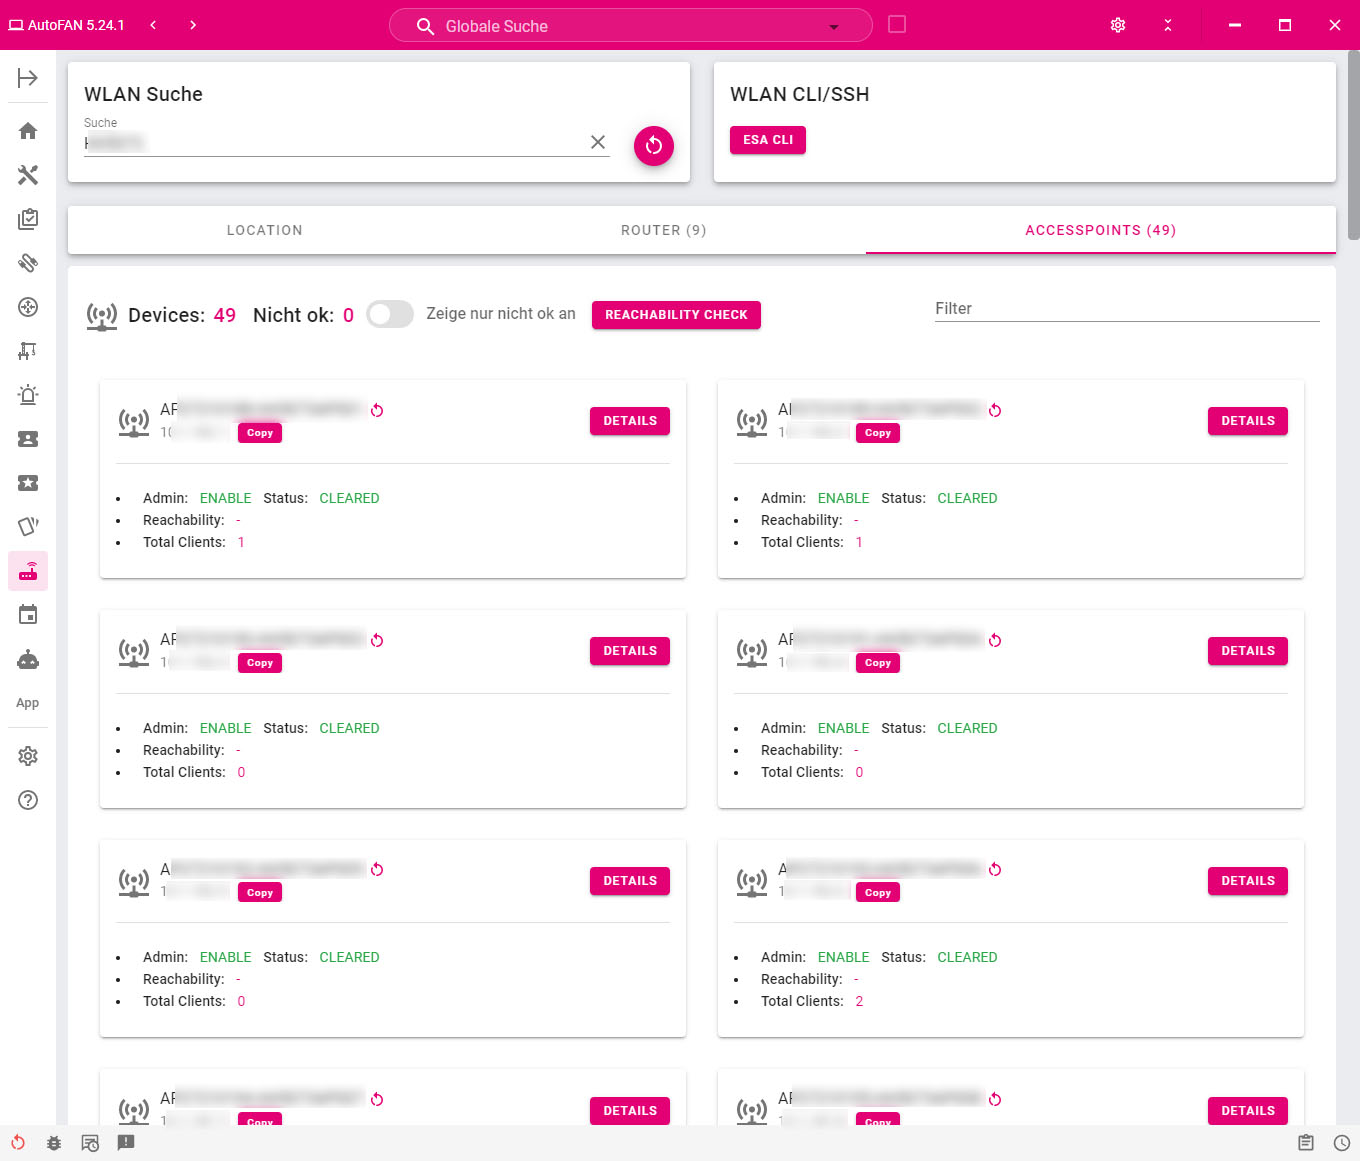This screenshot has height=1161, width=1360.
Task: Open the bug report icon in status bar
Action: coord(54,1142)
